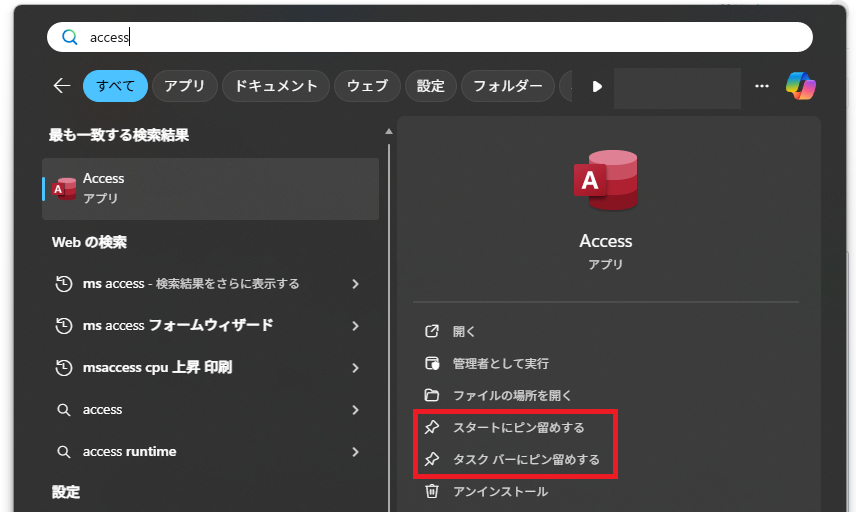856x512 pixels.
Task: Expand "msaccess cpu 上昇 印刷" chevron
Action: (x=355, y=368)
